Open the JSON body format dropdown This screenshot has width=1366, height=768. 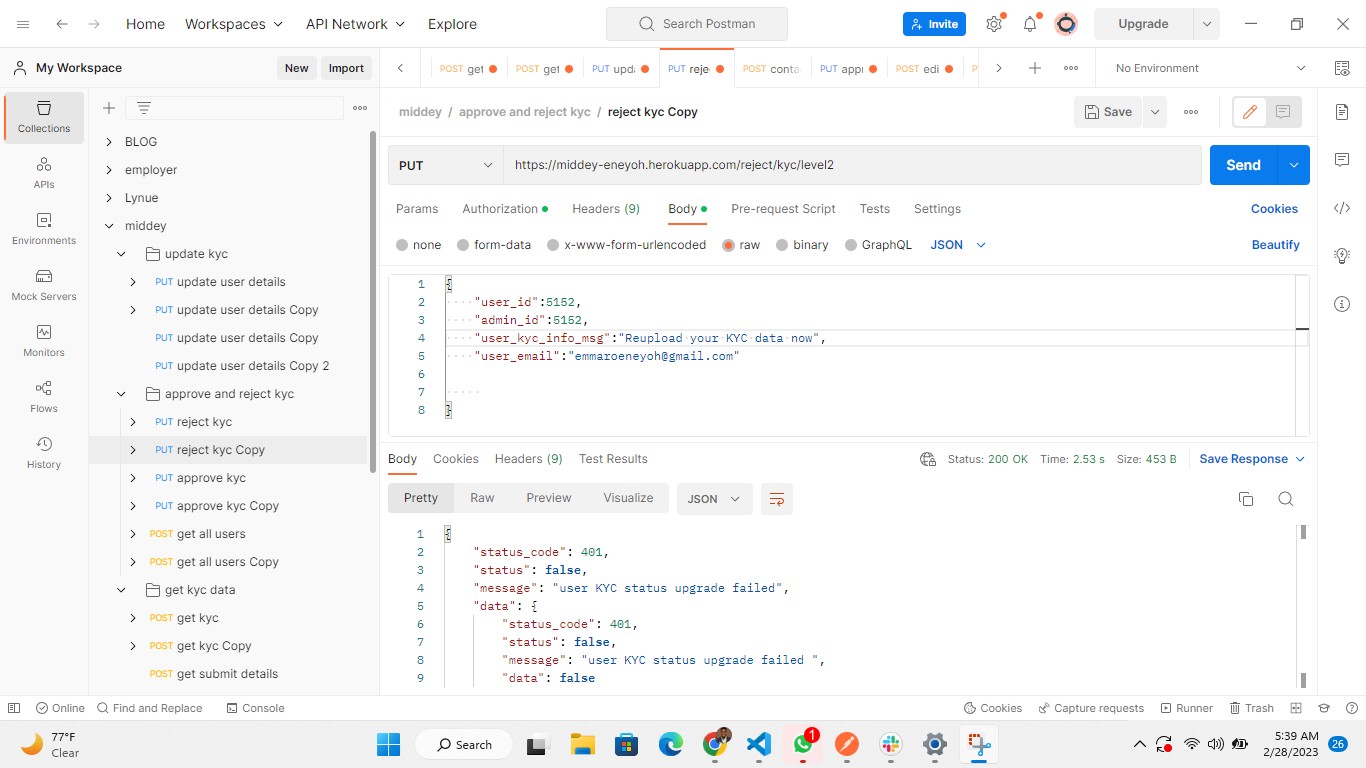958,245
